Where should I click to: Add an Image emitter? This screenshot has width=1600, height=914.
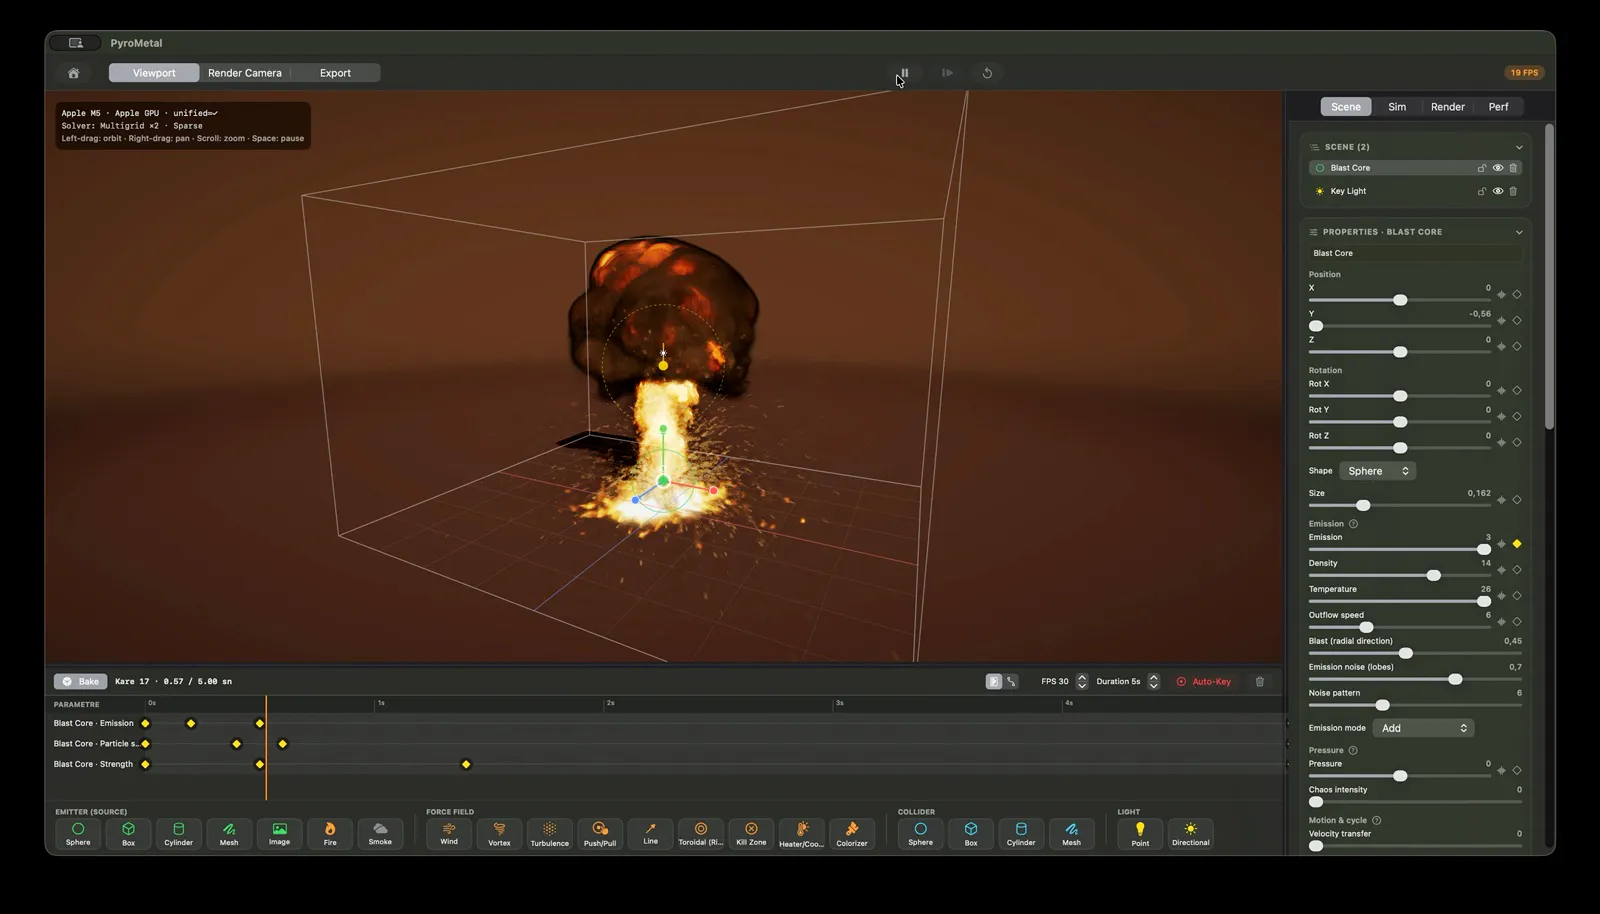coord(279,833)
